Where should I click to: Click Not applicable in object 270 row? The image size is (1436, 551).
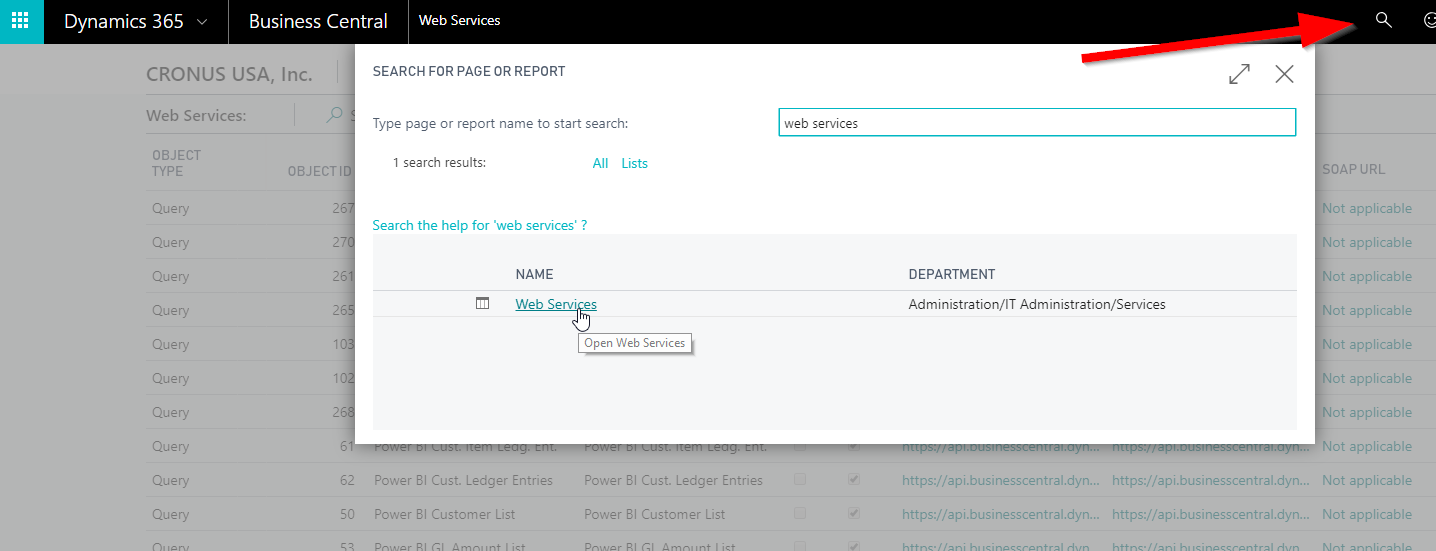(1367, 242)
